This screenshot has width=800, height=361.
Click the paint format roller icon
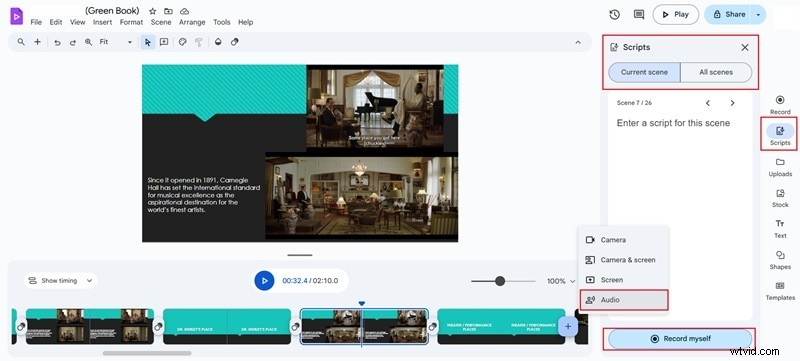click(x=198, y=42)
